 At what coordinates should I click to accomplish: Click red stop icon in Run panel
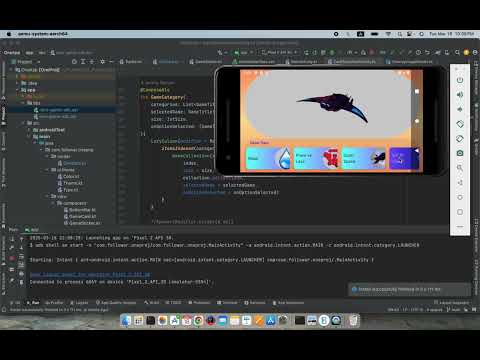point(13,258)
